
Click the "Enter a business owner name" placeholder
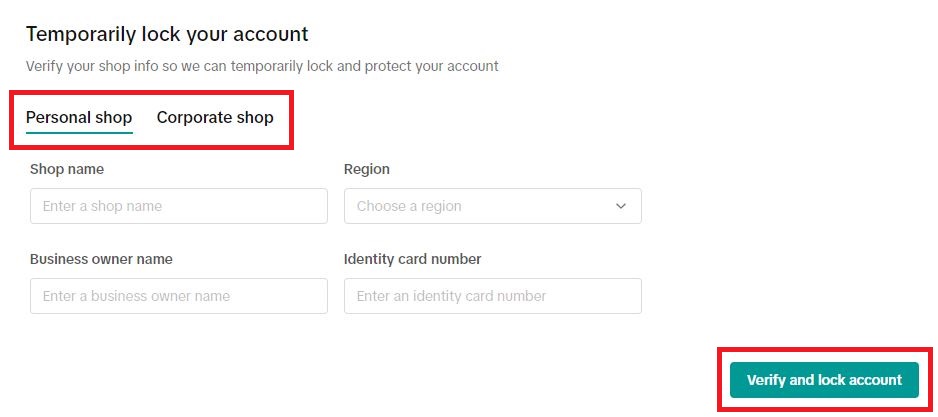pyautogui.click(x=136, y=296)
